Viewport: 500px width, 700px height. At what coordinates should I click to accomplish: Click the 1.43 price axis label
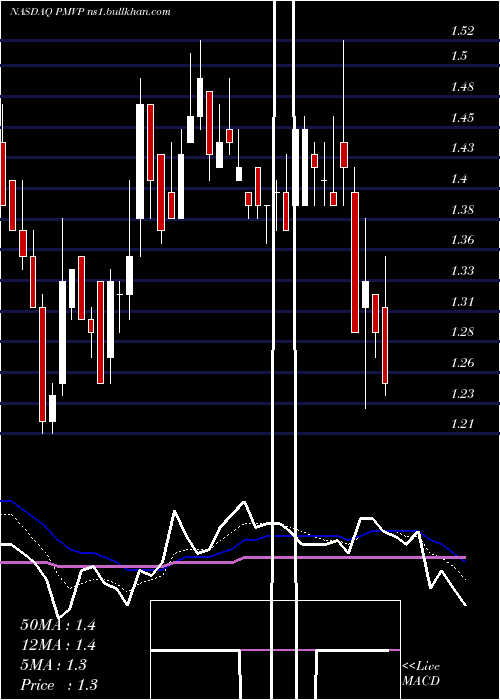coord(462,148)
